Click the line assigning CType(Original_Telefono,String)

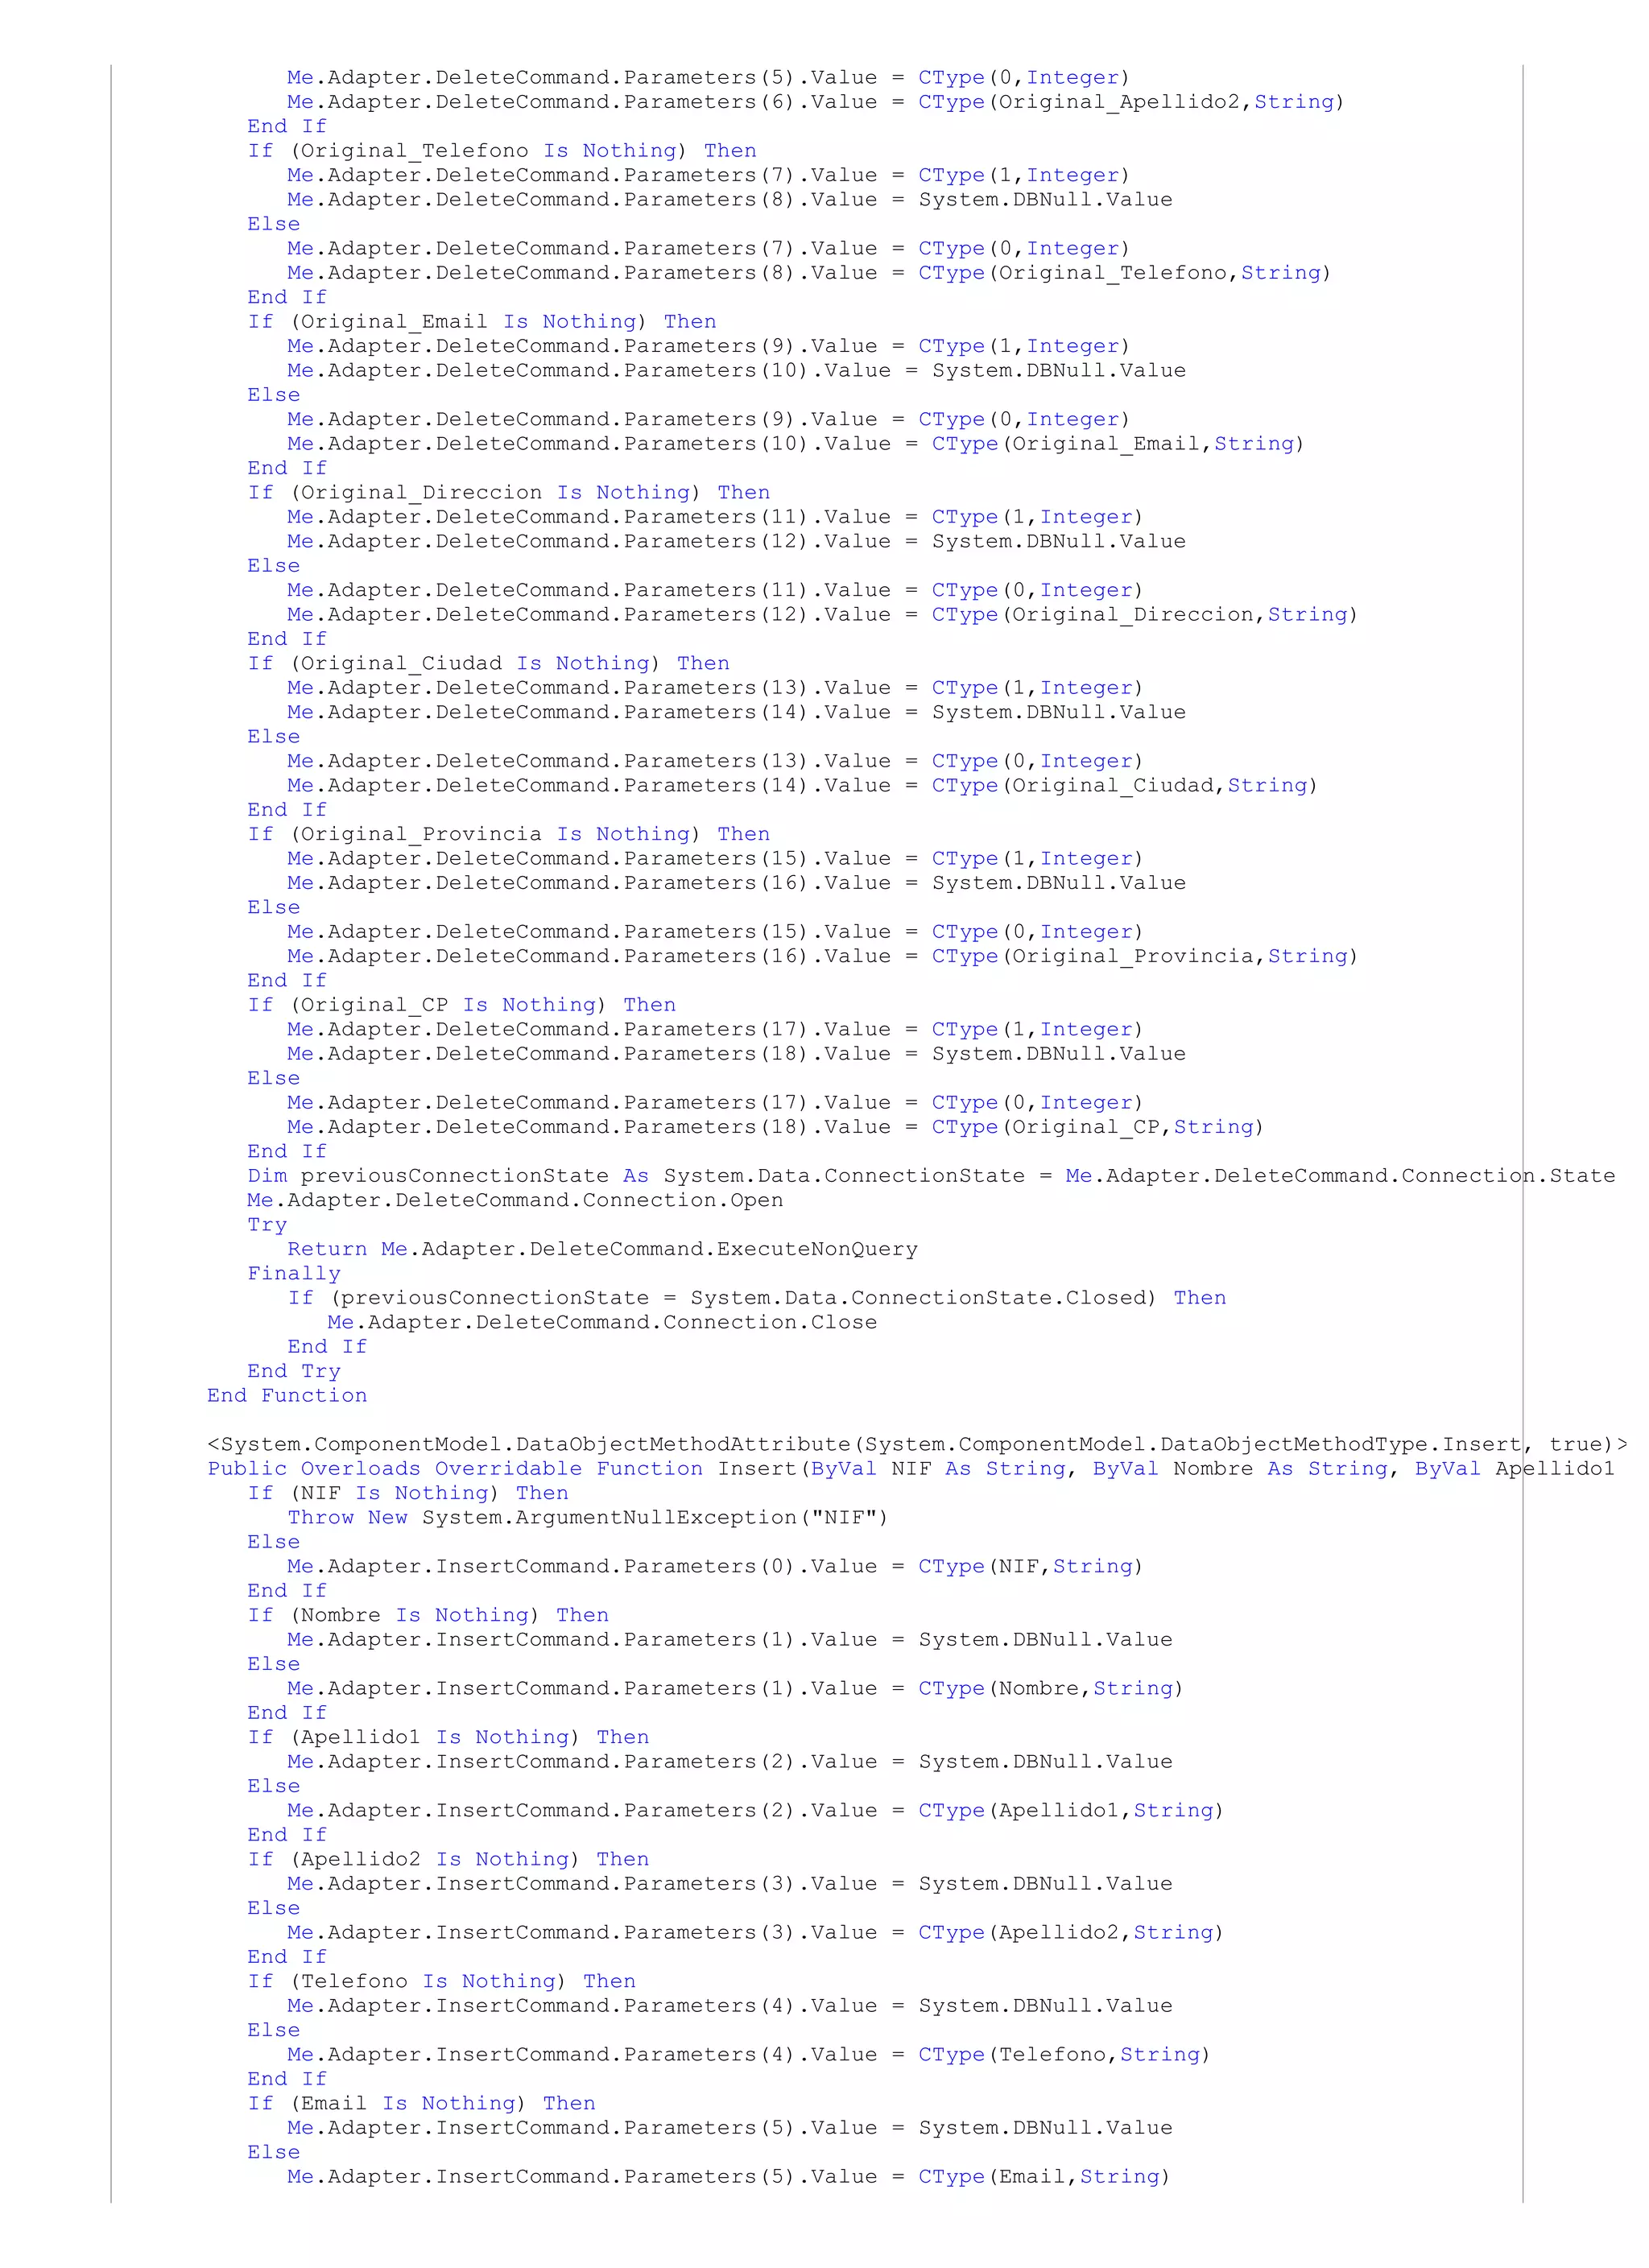tap(809, 273)
